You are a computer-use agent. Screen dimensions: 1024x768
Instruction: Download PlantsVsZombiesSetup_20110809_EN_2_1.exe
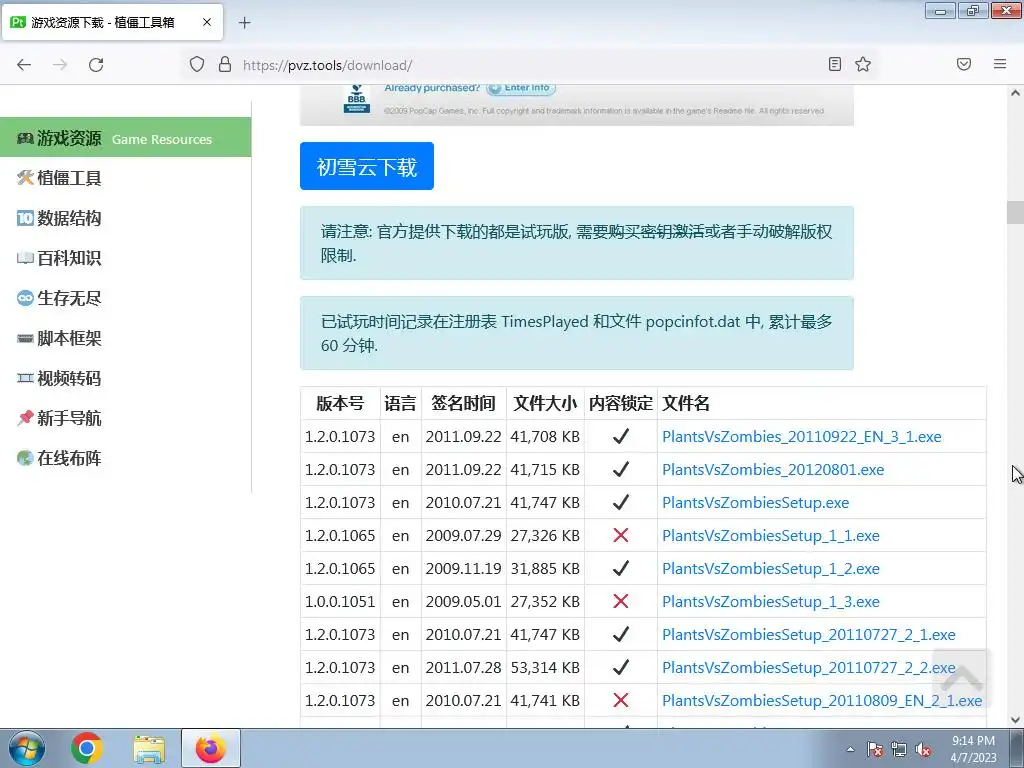pos(822,700)
